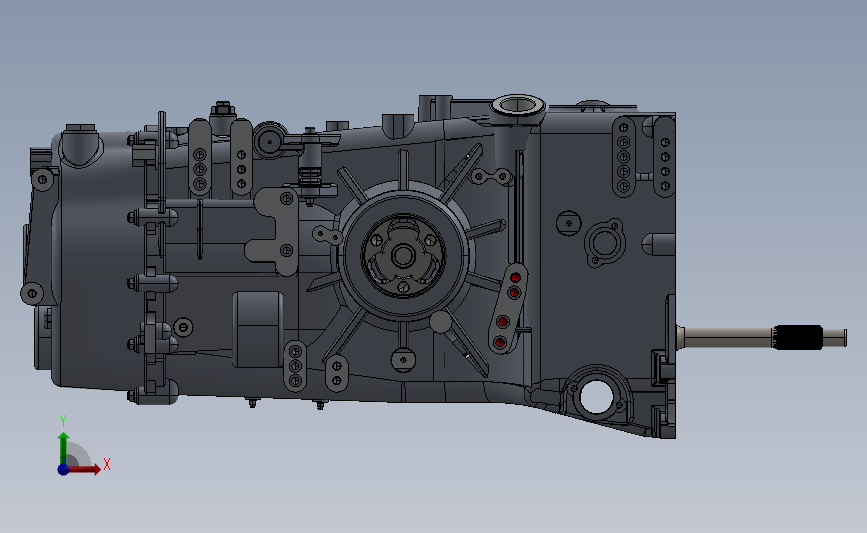Select the oval two-bolt flange on right housing
Image resolution: width=867 pixels, height=533 pixels.
604,243
